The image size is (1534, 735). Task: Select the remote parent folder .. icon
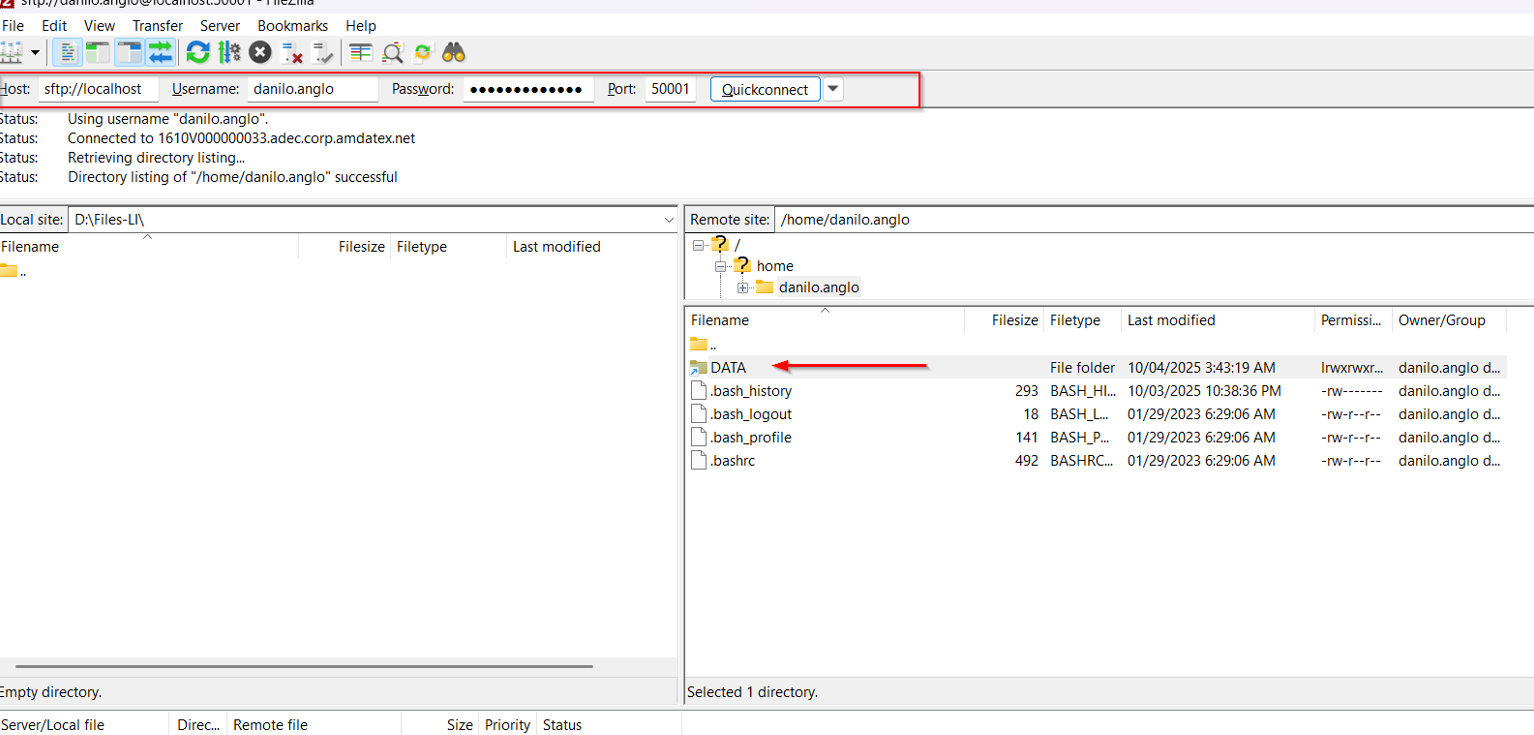[698, 344]
